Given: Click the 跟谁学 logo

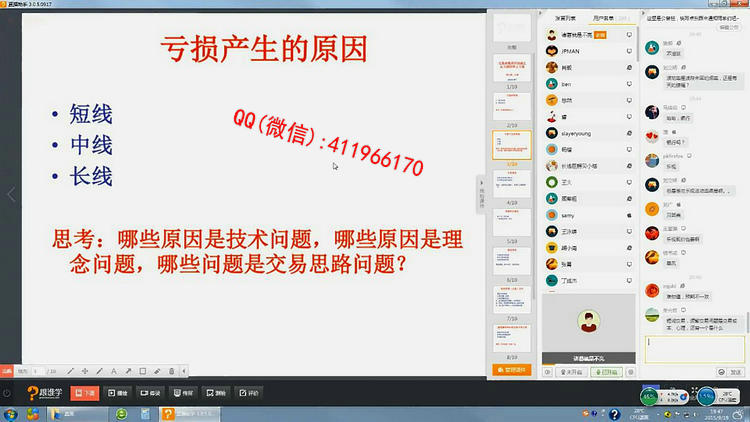Looking at the screenshot, I should coord(44,393).
